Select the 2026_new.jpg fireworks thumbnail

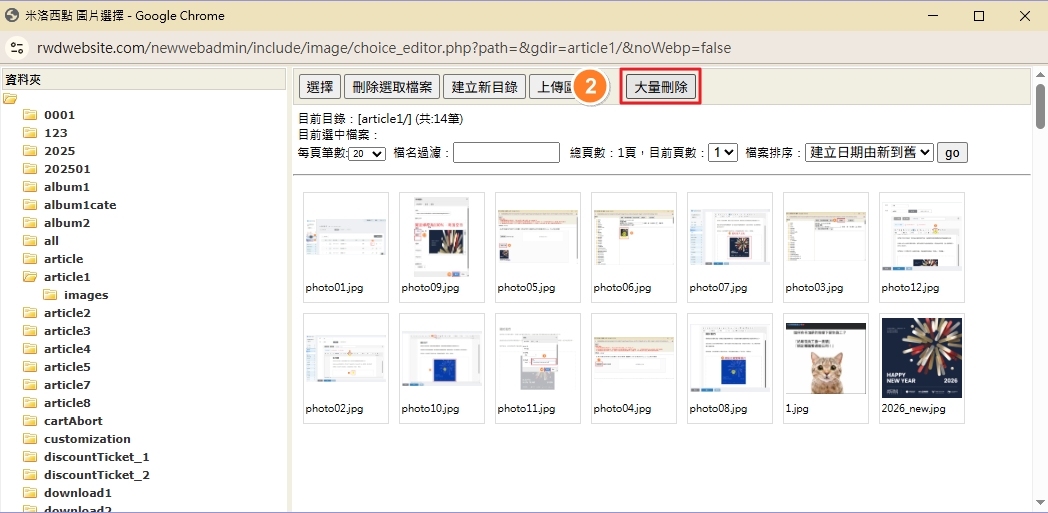pos(921,358)
